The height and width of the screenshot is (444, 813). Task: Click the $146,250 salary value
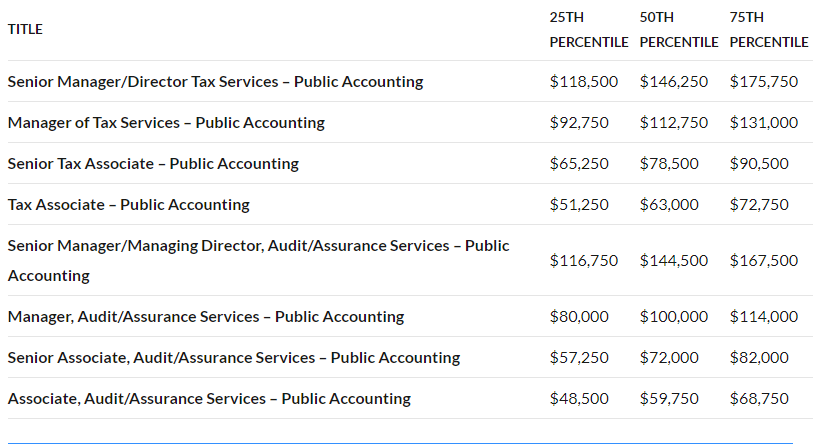674,81
